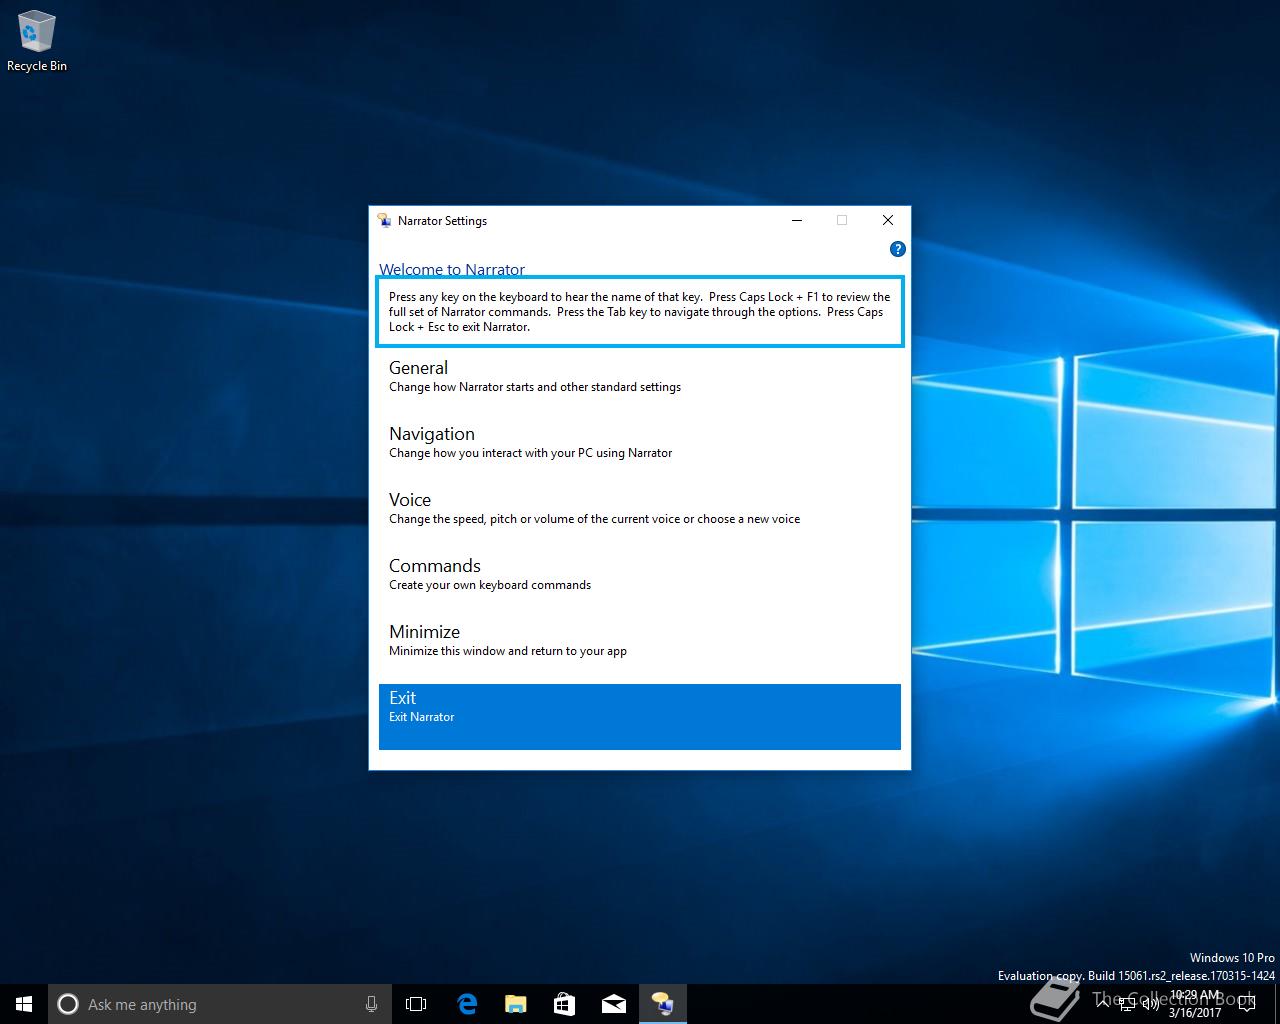Click the Narrator Settings window title text
This screenshot has width=1280, height=1024.
pos(442,221)
